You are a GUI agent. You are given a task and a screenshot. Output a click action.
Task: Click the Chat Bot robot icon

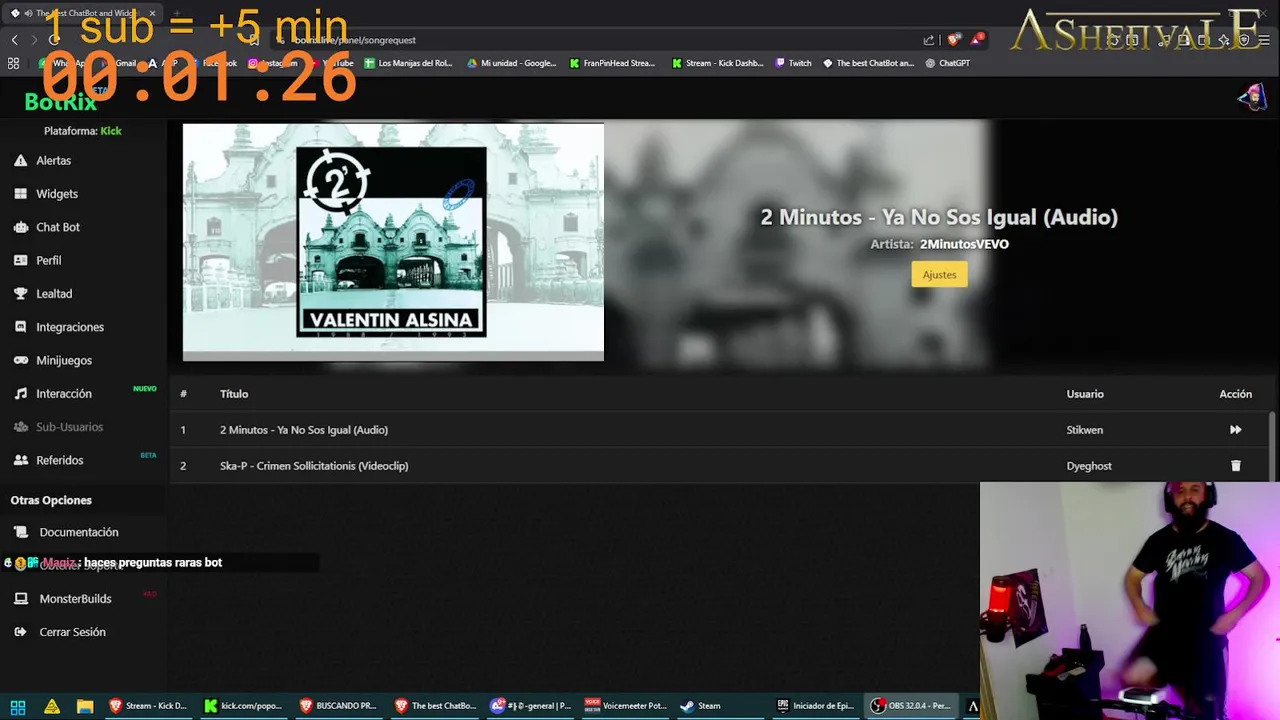(20, 227)
